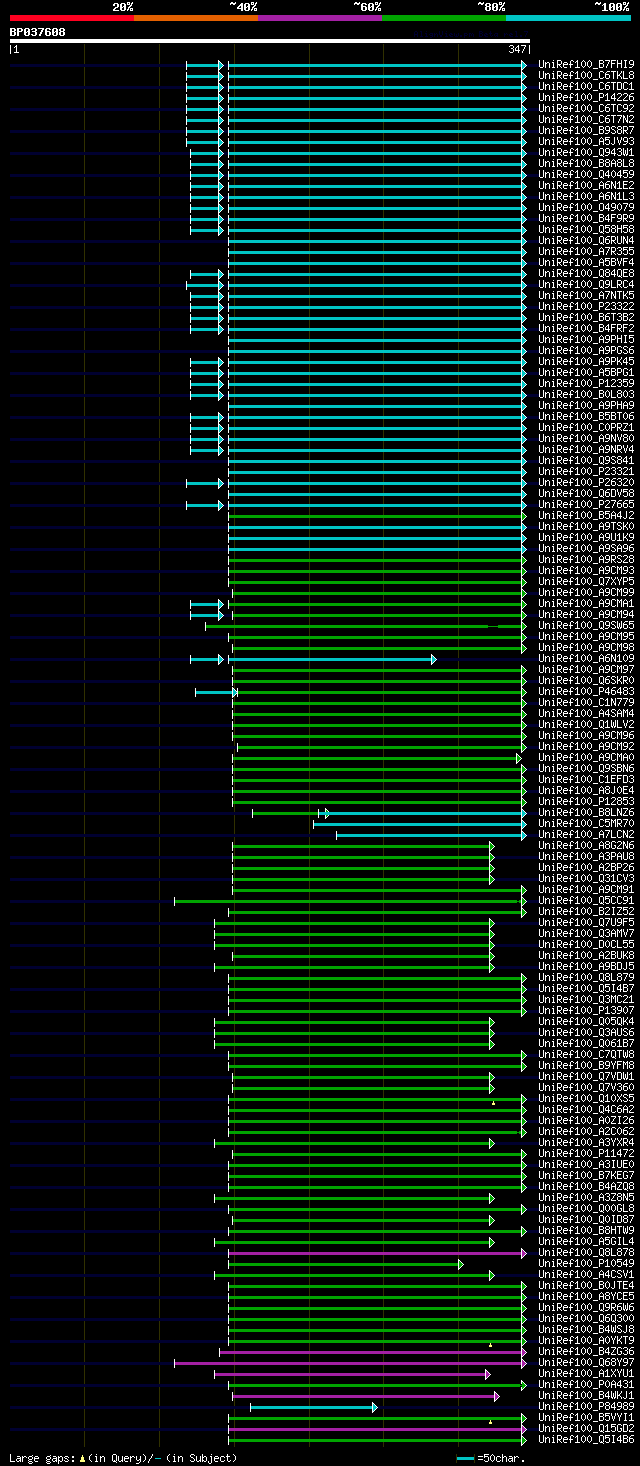Select hit label UniRef100_B5BT06
This screenshot has width=640, height=1466.
[x=586, y=416]
